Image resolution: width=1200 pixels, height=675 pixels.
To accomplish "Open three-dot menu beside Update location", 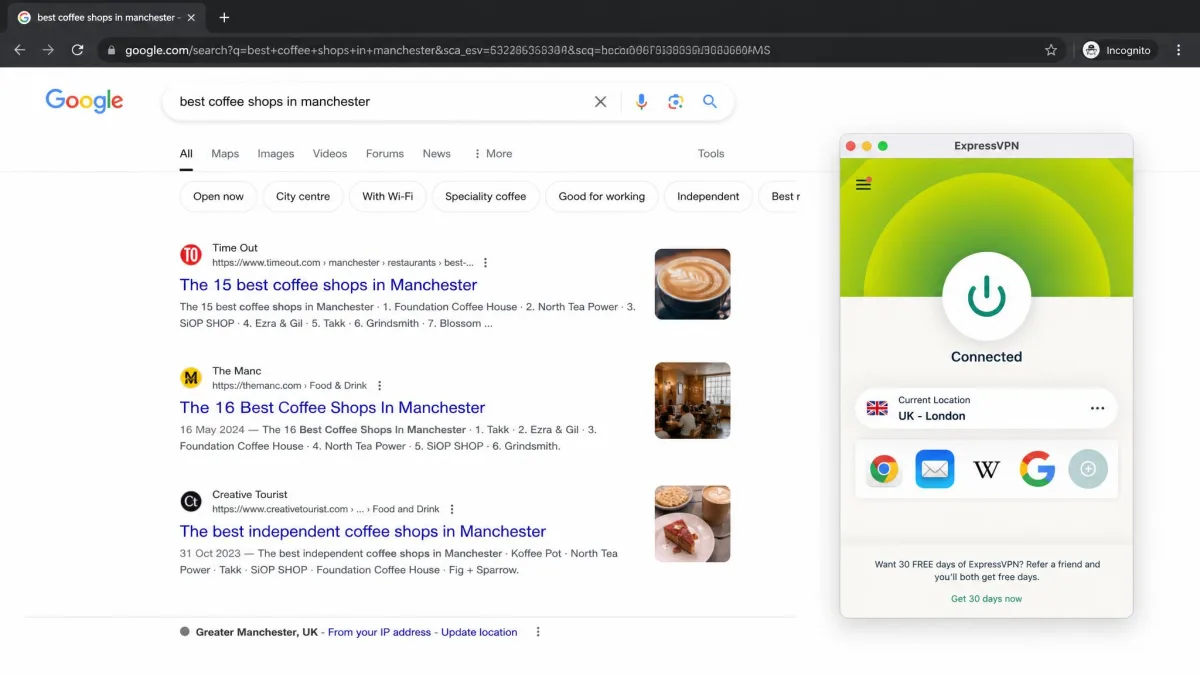I will (538, 632).
